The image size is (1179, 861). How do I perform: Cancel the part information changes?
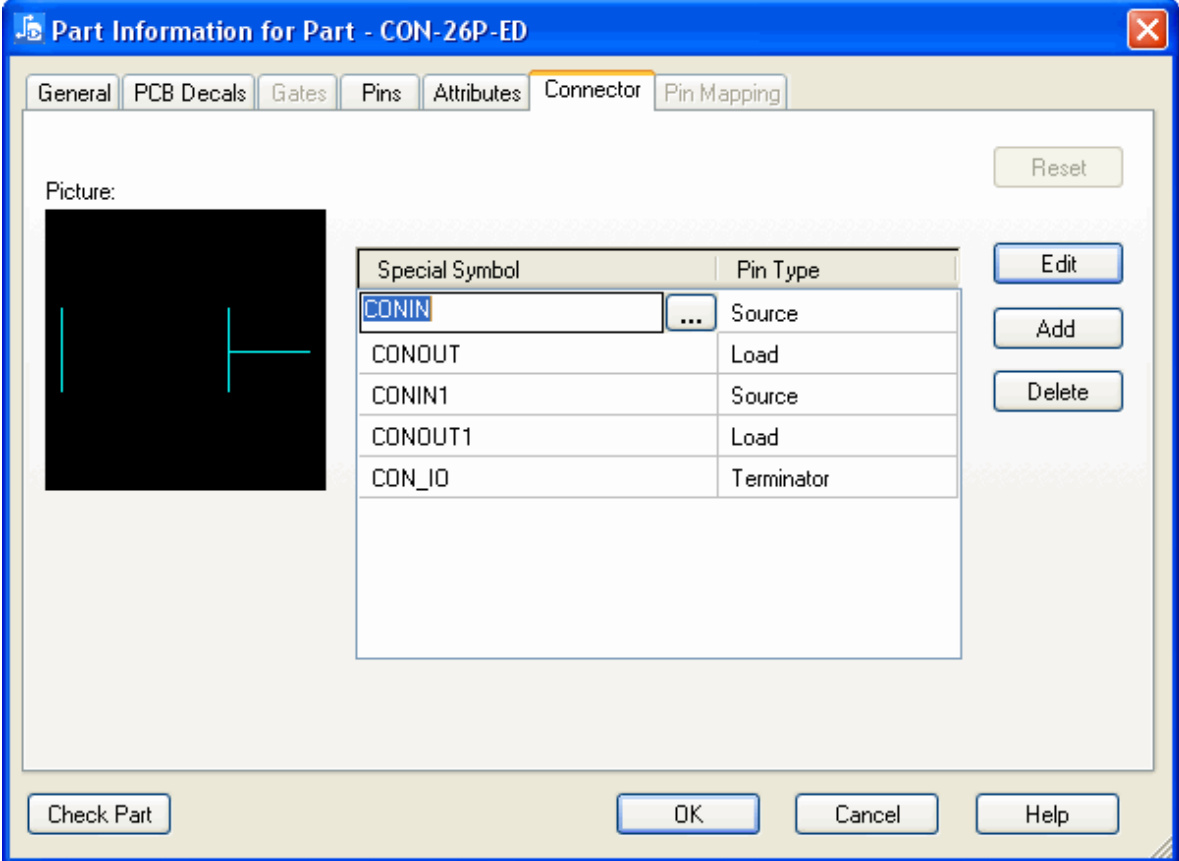click(866, 814)
